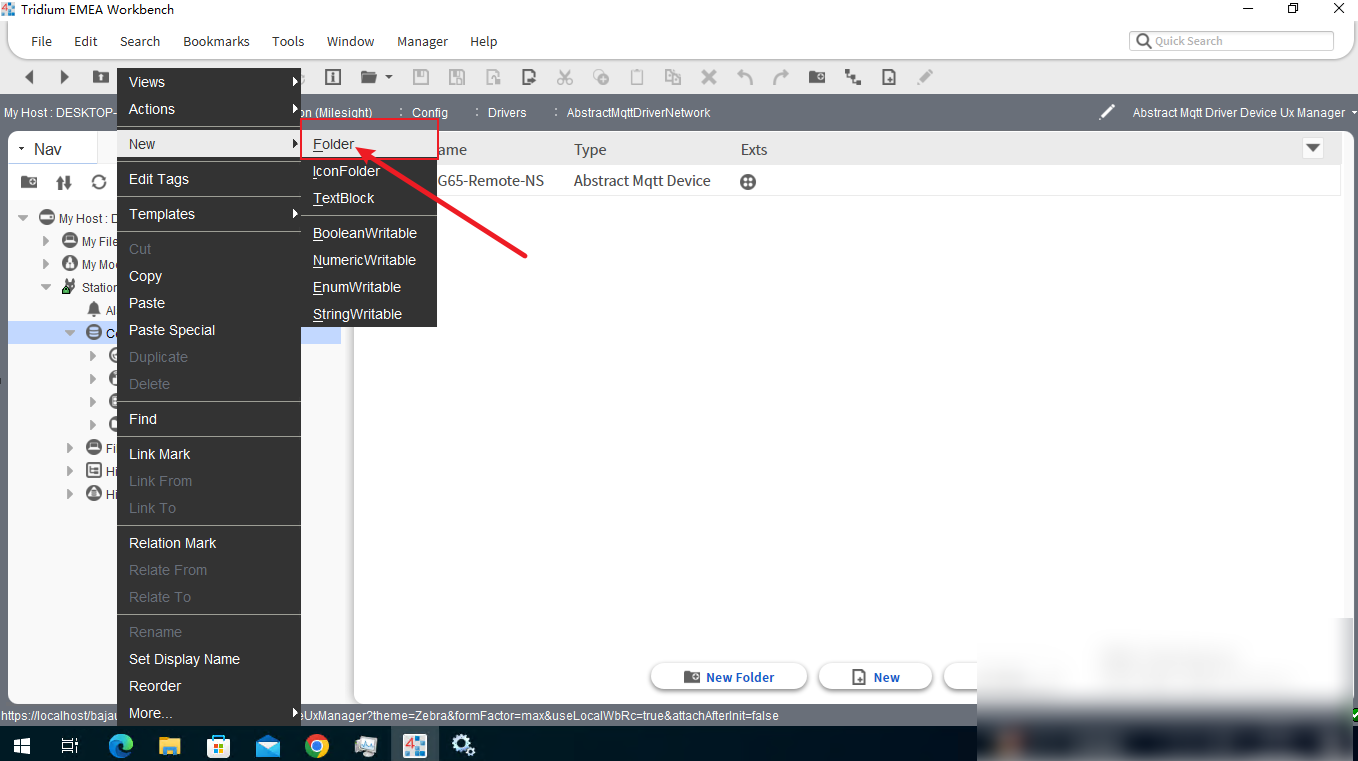Image resolution: width=1358 pixels, height=761 pixels.
Task: Open Google Chrome from the taskbar
Action: [317, 745]
